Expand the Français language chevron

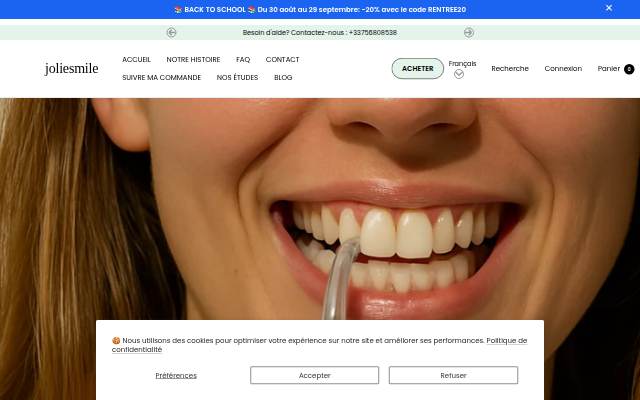pos(459,74)
